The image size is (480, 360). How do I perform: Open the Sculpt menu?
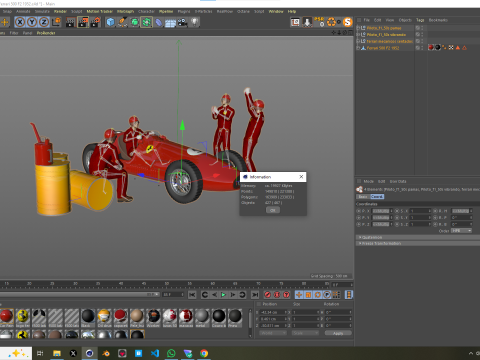(x=77, y=11)
